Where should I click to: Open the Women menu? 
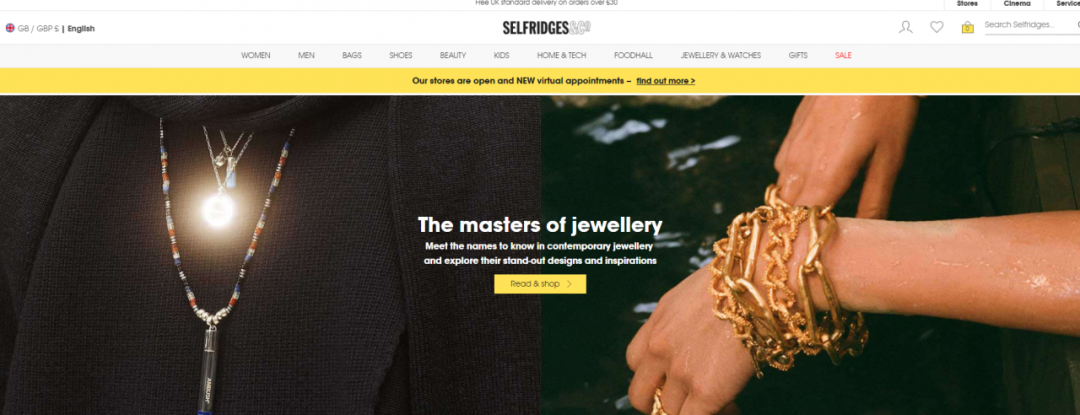pos(256,56)
